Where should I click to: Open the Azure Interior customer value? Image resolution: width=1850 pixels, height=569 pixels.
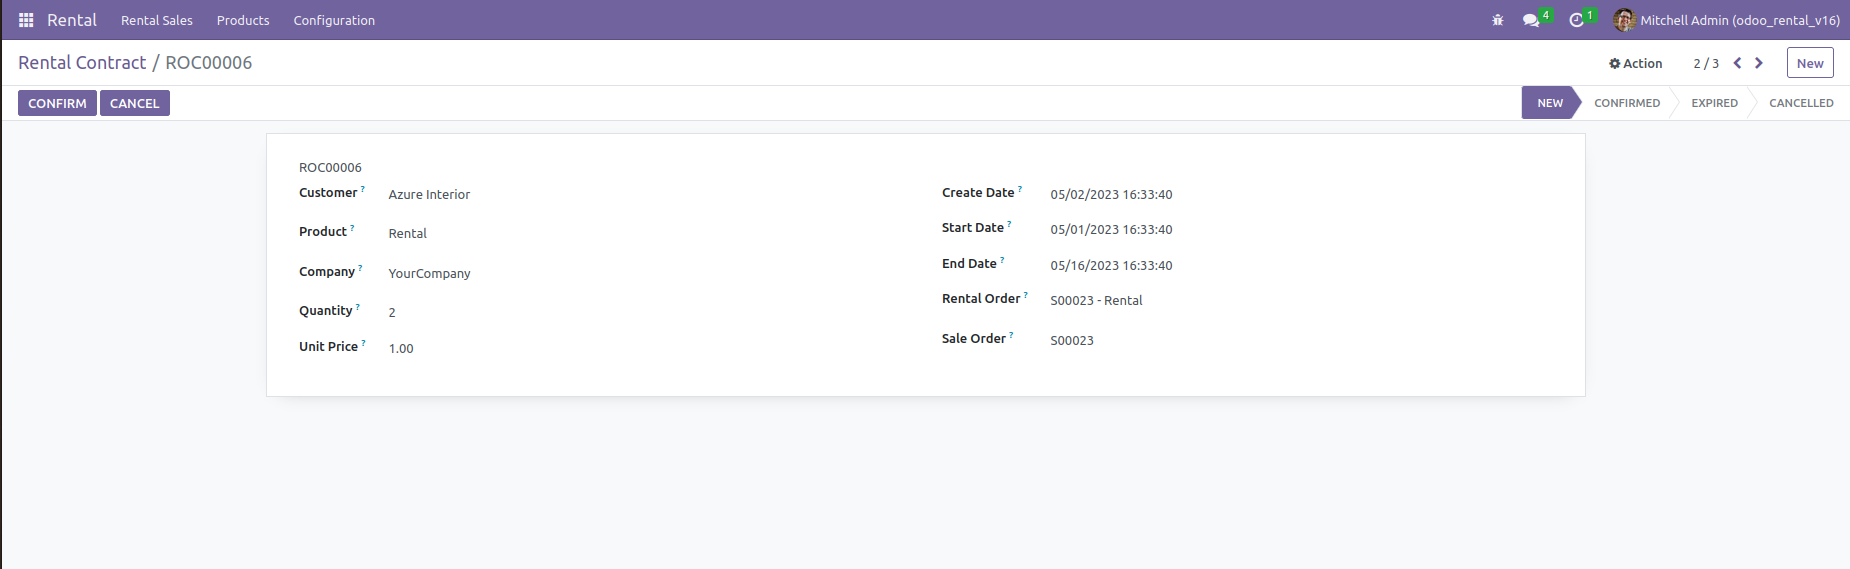pyautogui.click(x=429, y=195)
